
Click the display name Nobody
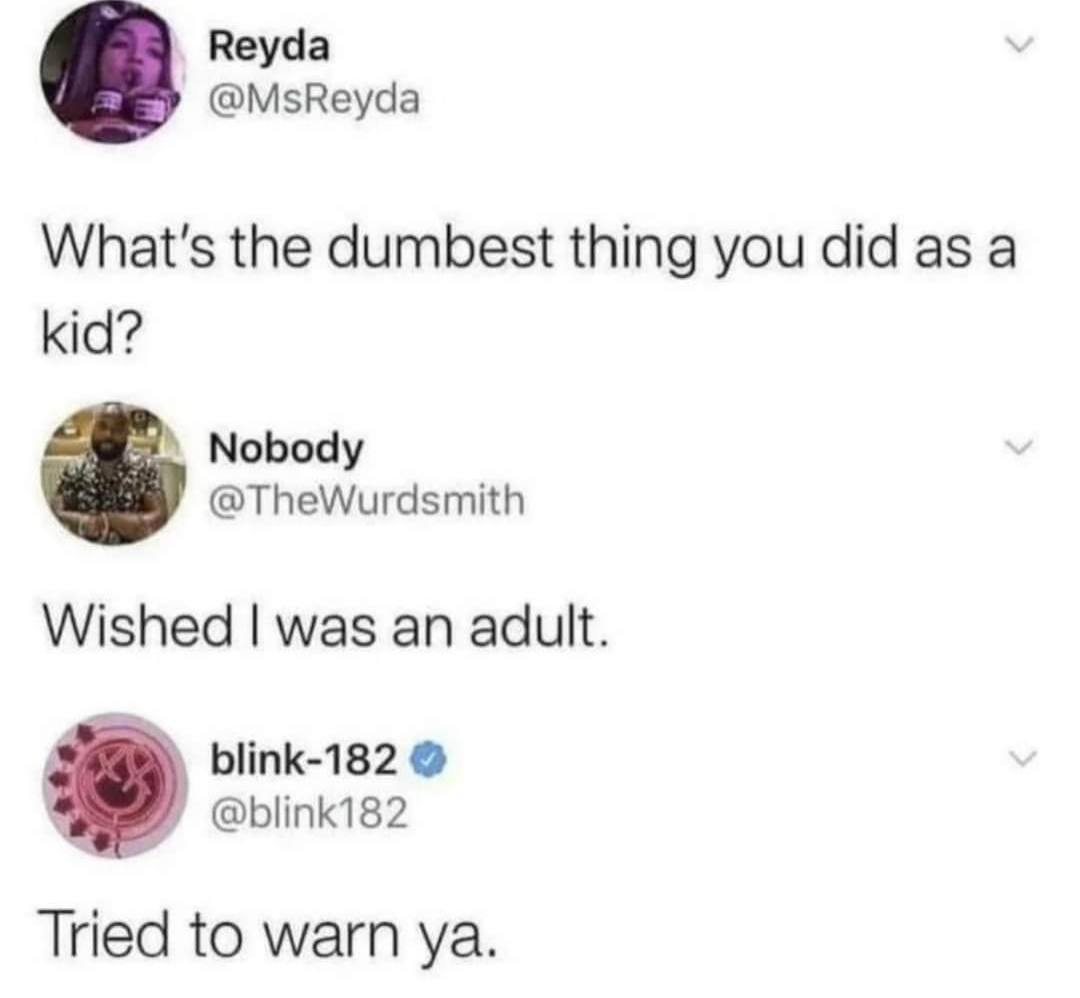coord(286,450)
